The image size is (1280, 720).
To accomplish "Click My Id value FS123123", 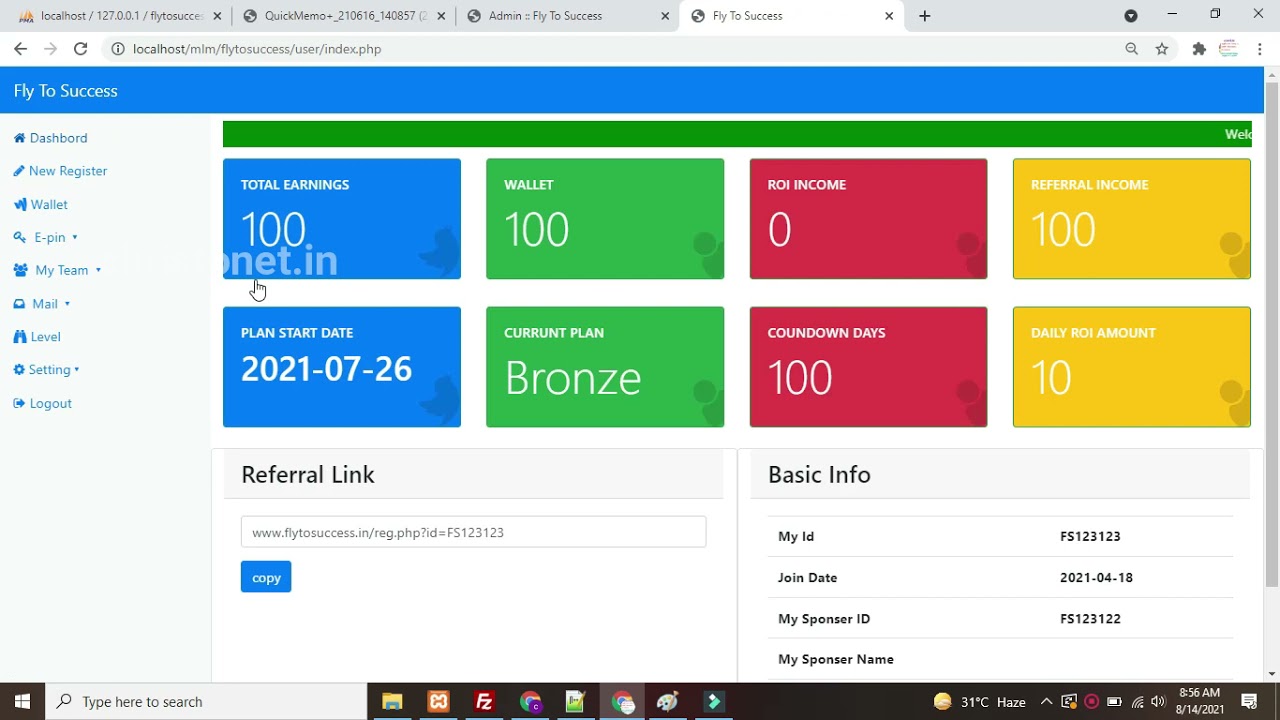I will 1090,536.
